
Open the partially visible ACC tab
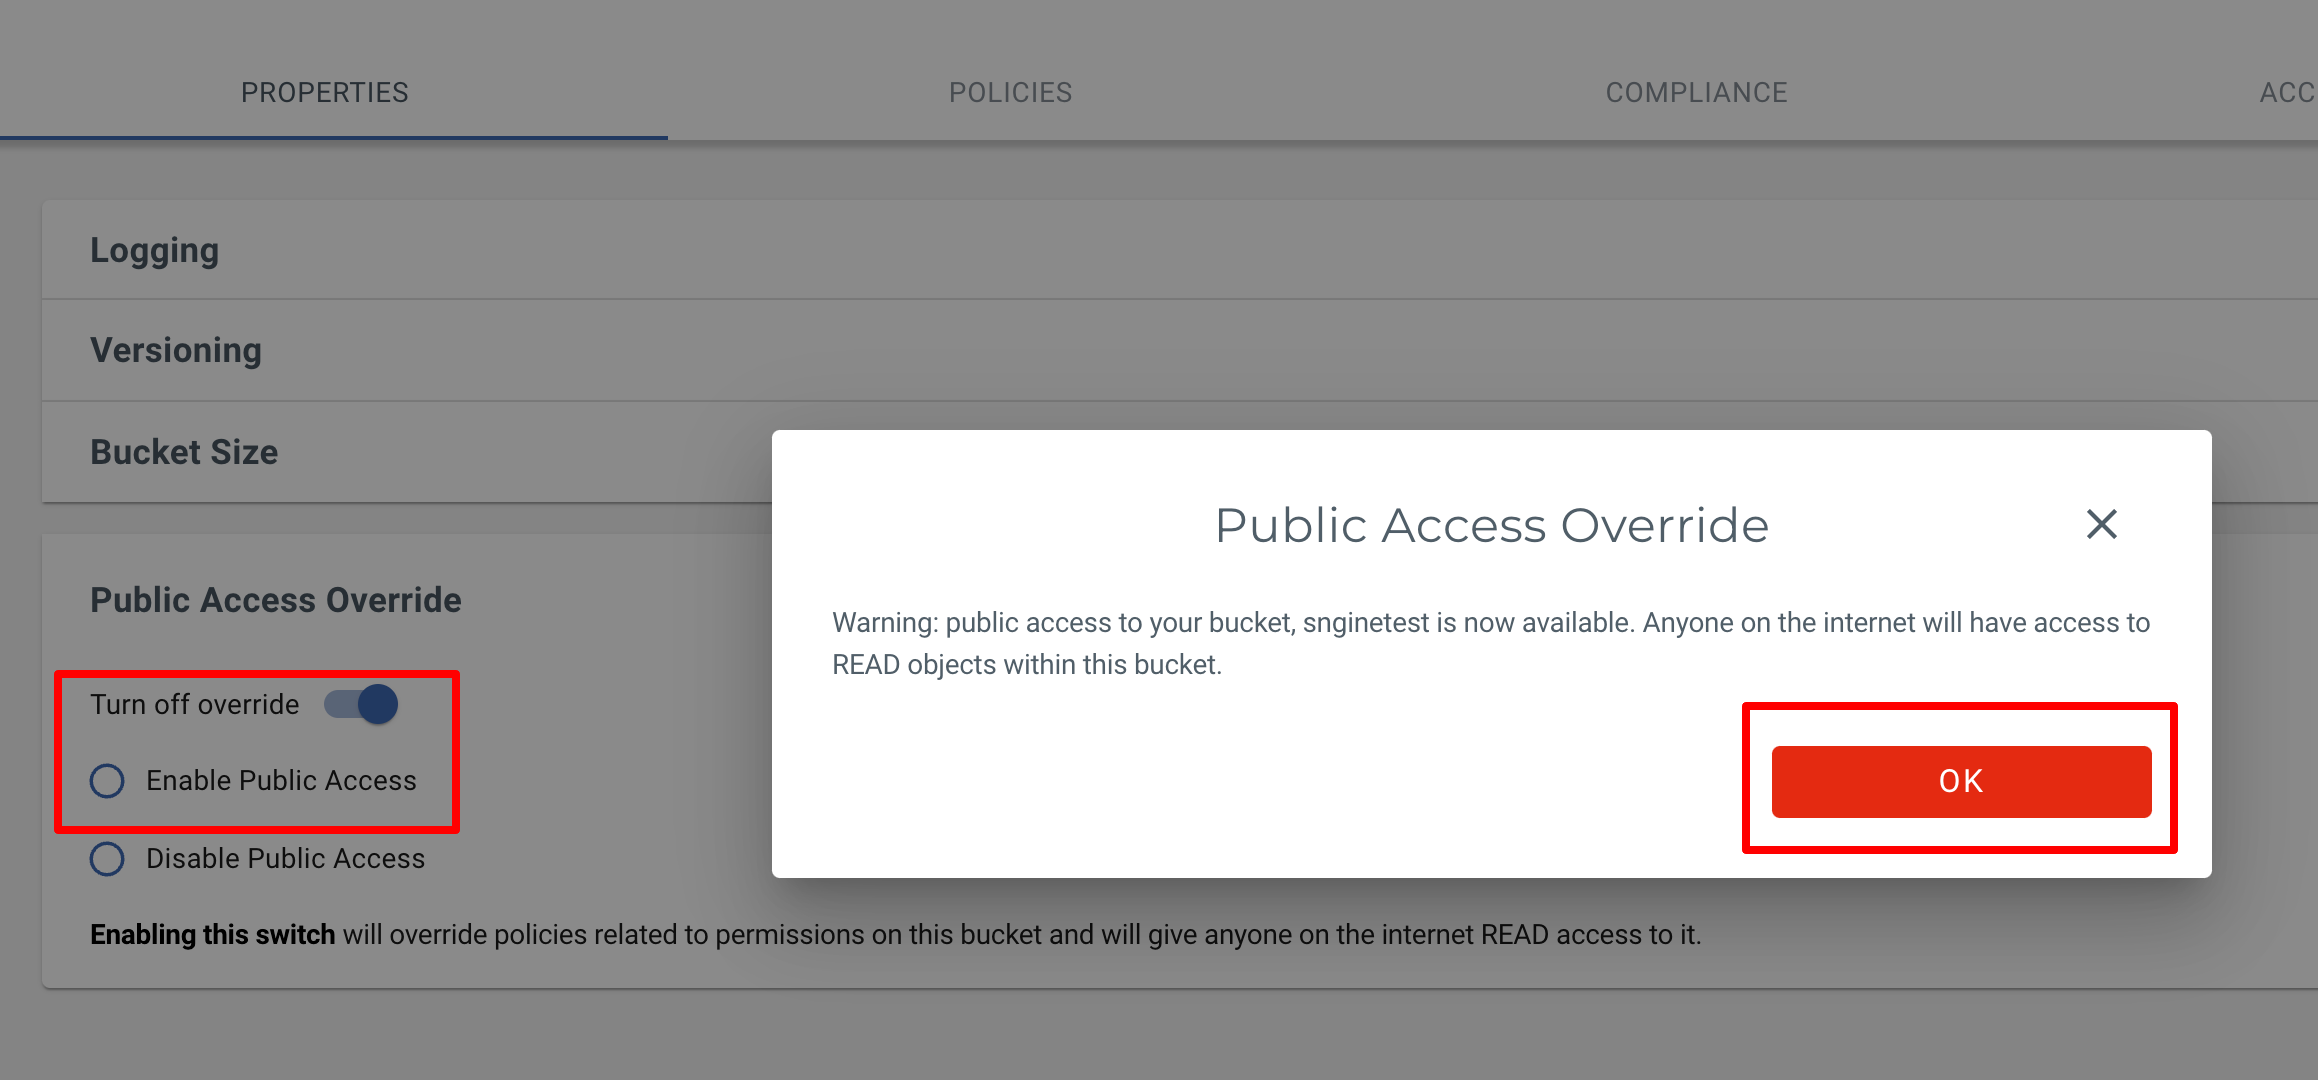coord(2286,93)
